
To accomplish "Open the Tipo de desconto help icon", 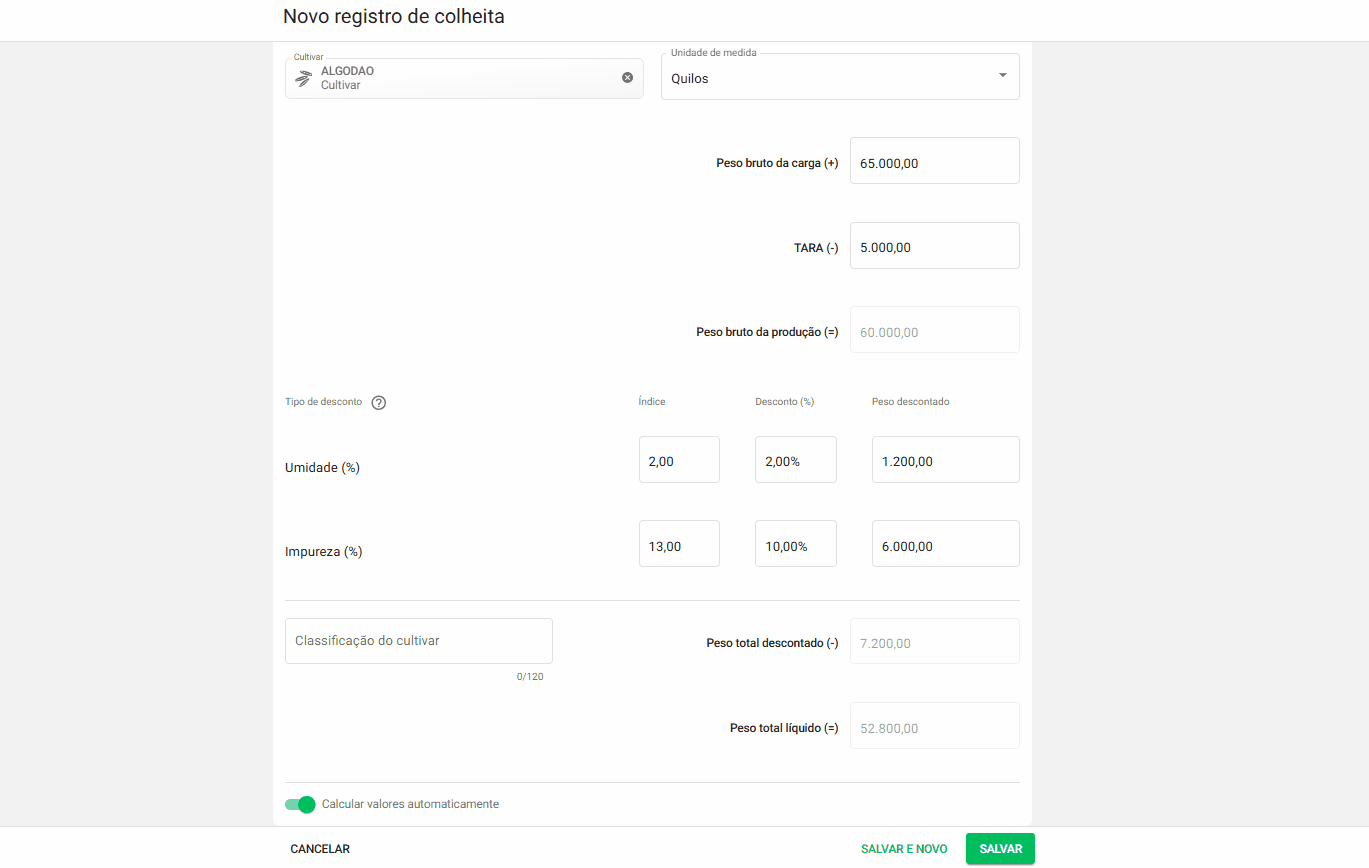I will click(378, 403).
